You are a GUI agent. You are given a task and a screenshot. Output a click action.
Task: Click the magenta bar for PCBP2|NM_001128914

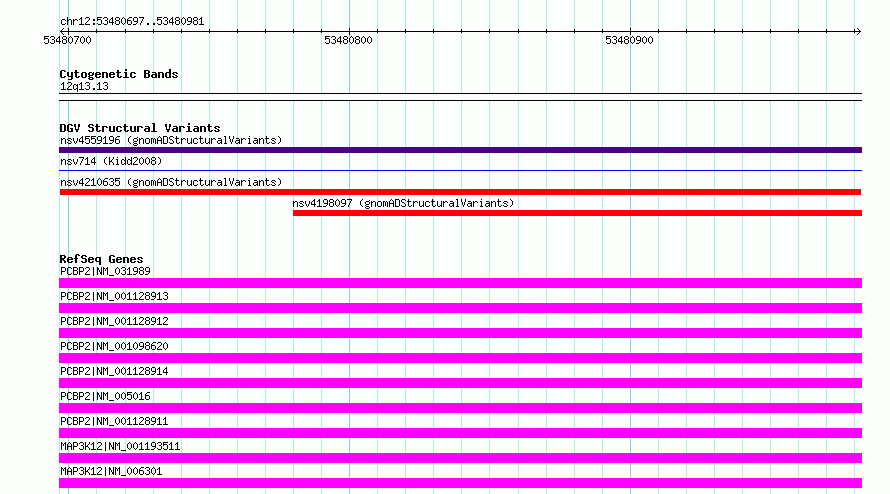click(460, 383)
